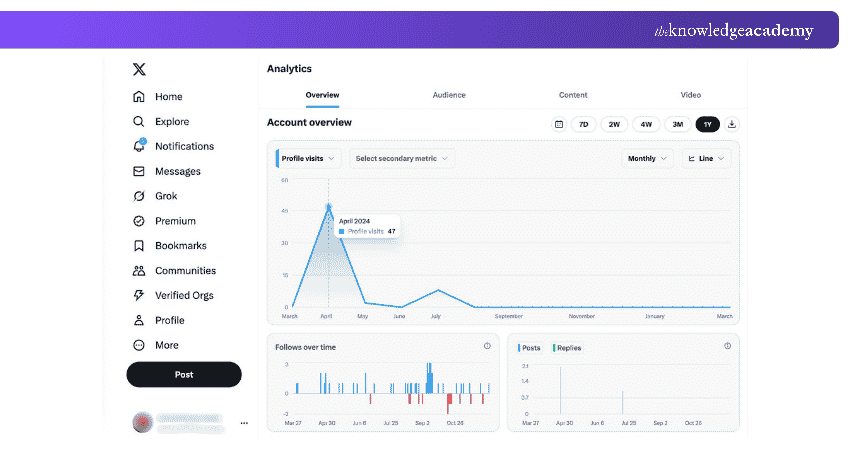850x450 pixels.
Task: Select the 2W time range
Action: point(614,124)
